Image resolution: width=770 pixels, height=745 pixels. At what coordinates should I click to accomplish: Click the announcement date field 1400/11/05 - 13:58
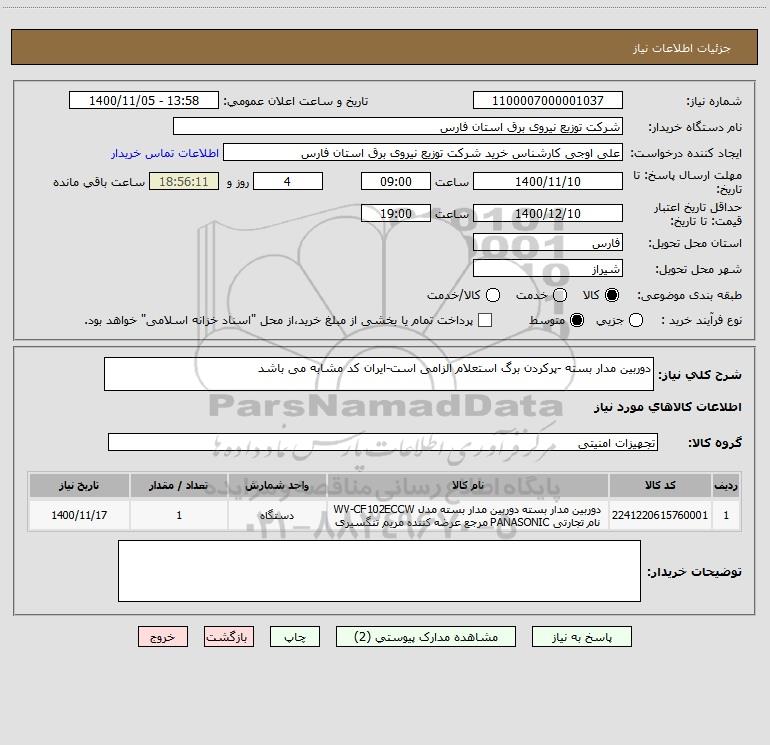click(x=144, y=101)
